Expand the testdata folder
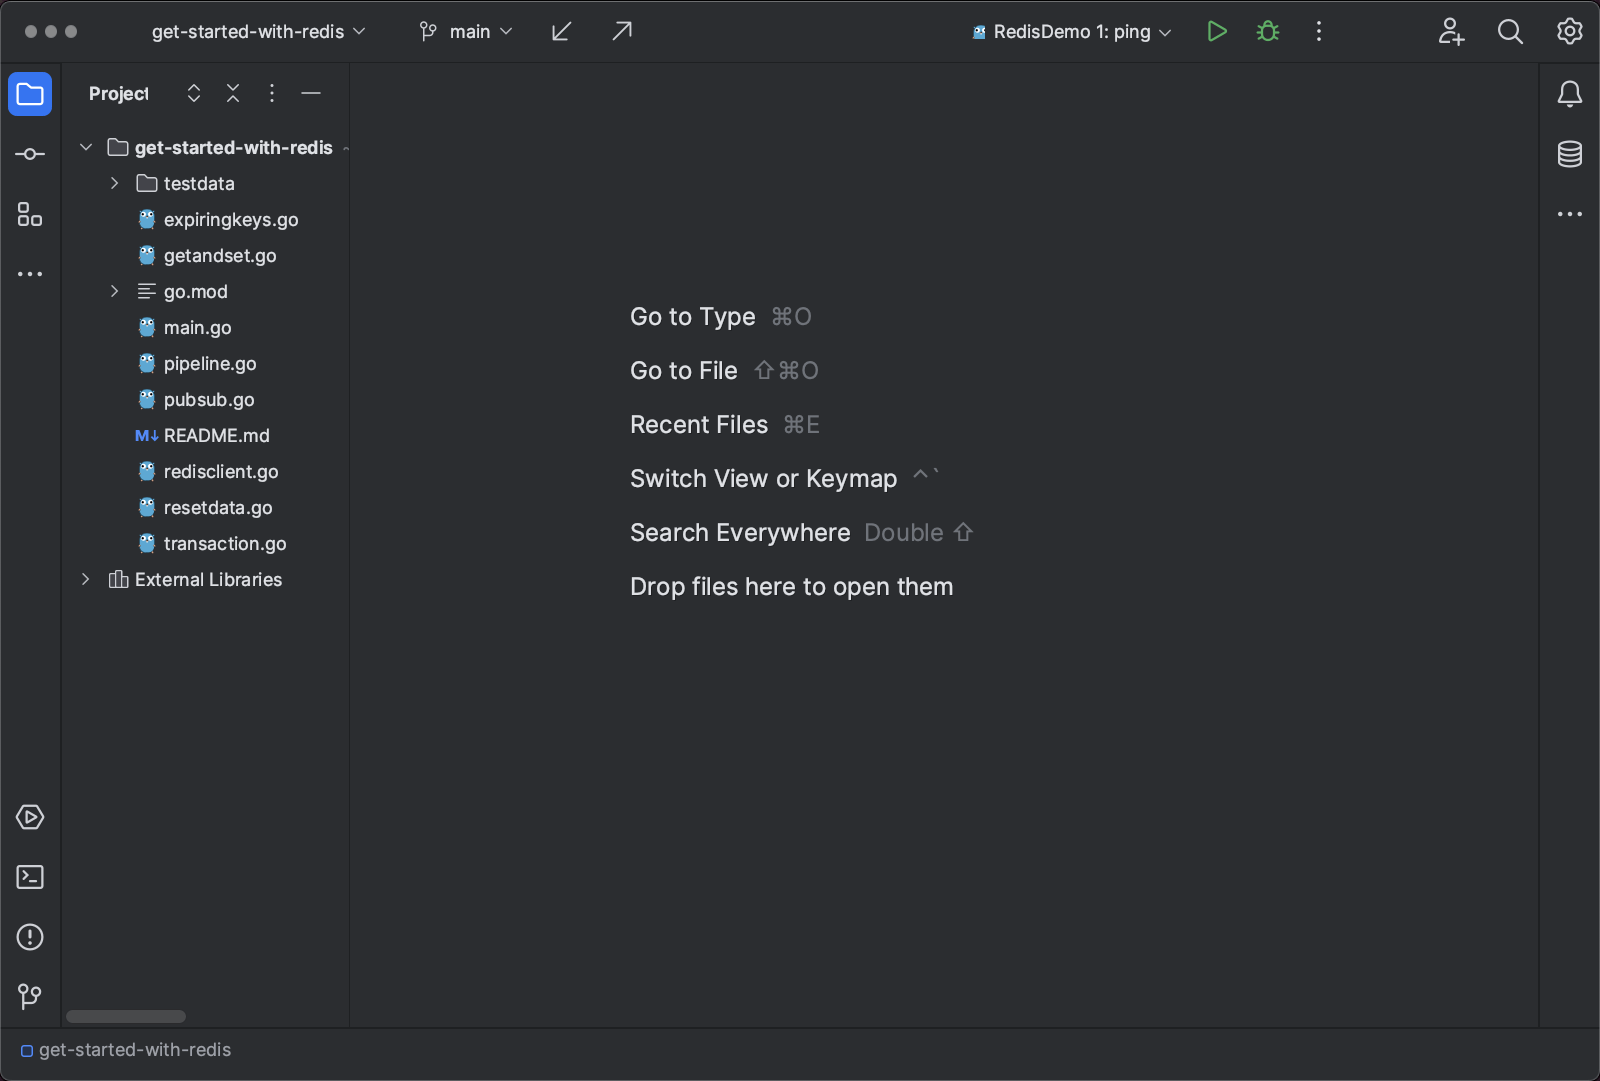Image resolution: width=1600 pixels, height=1081 pixels. pyautogui.click(x=113, y=183)
